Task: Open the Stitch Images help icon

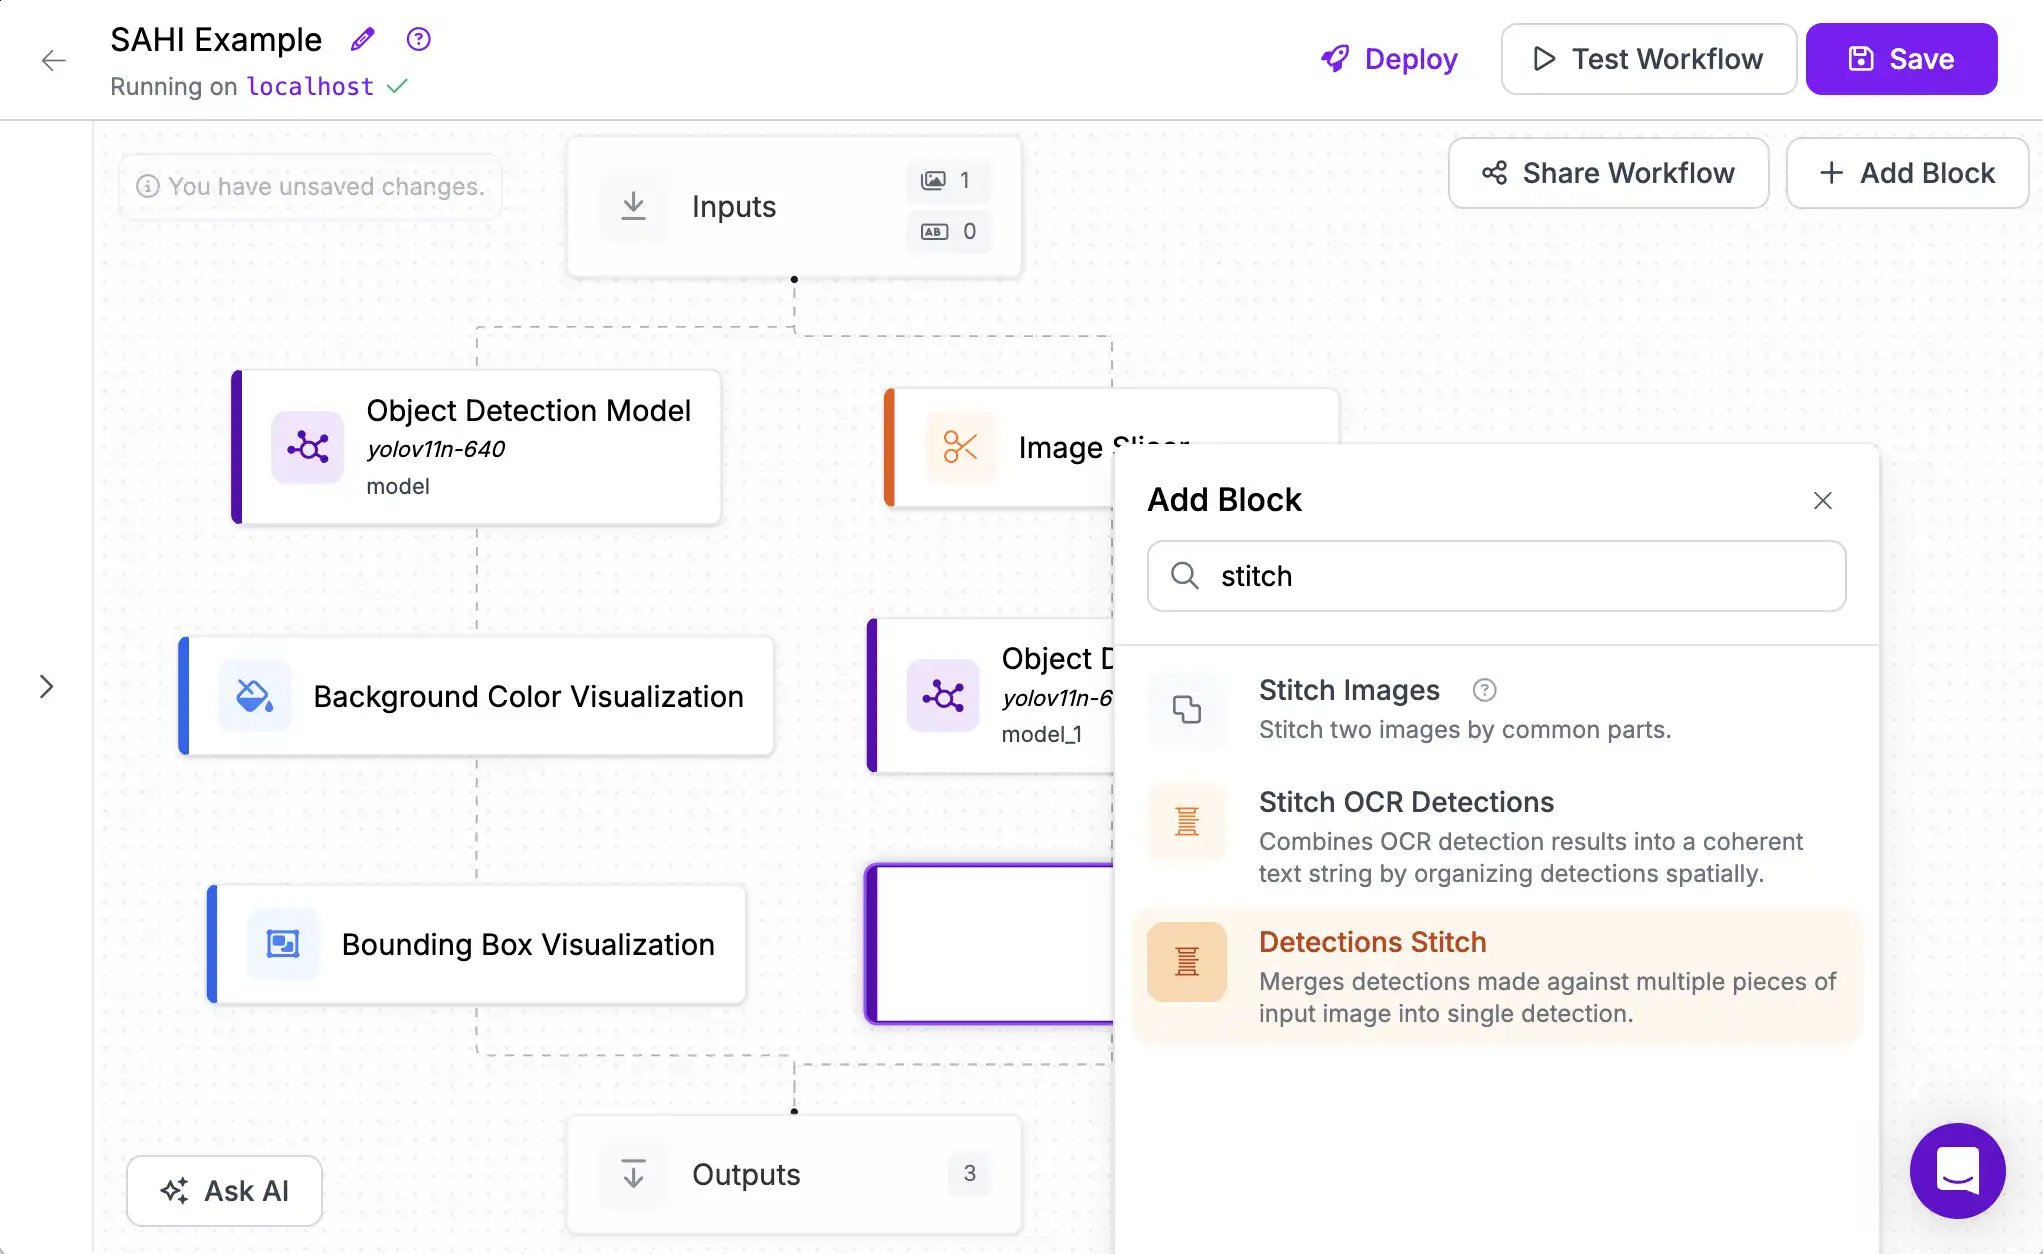Action: (x=1484, y=690)
